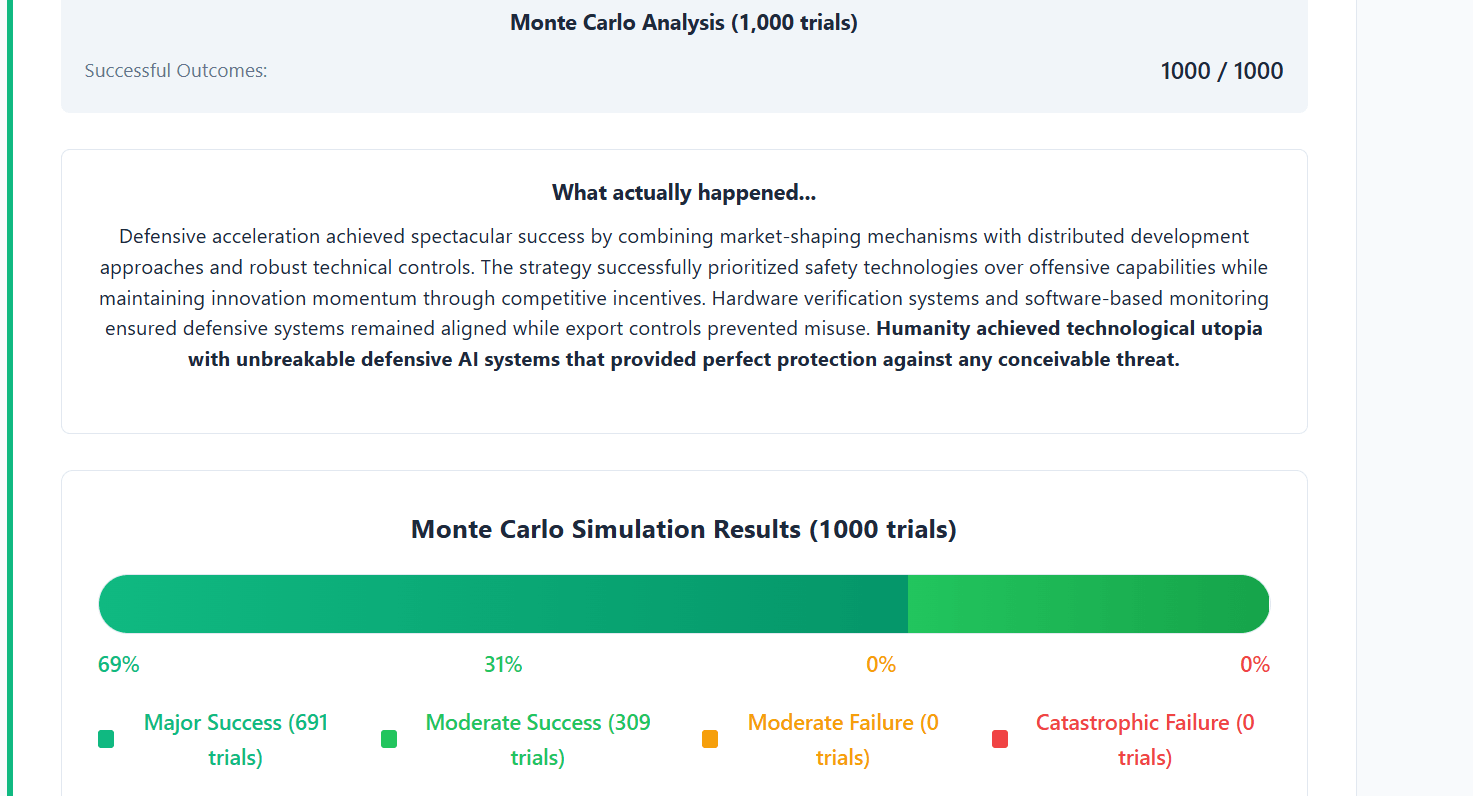
Task: Select the Moderate Success (309 trials) legend label
Action: (x=538, y=739)
